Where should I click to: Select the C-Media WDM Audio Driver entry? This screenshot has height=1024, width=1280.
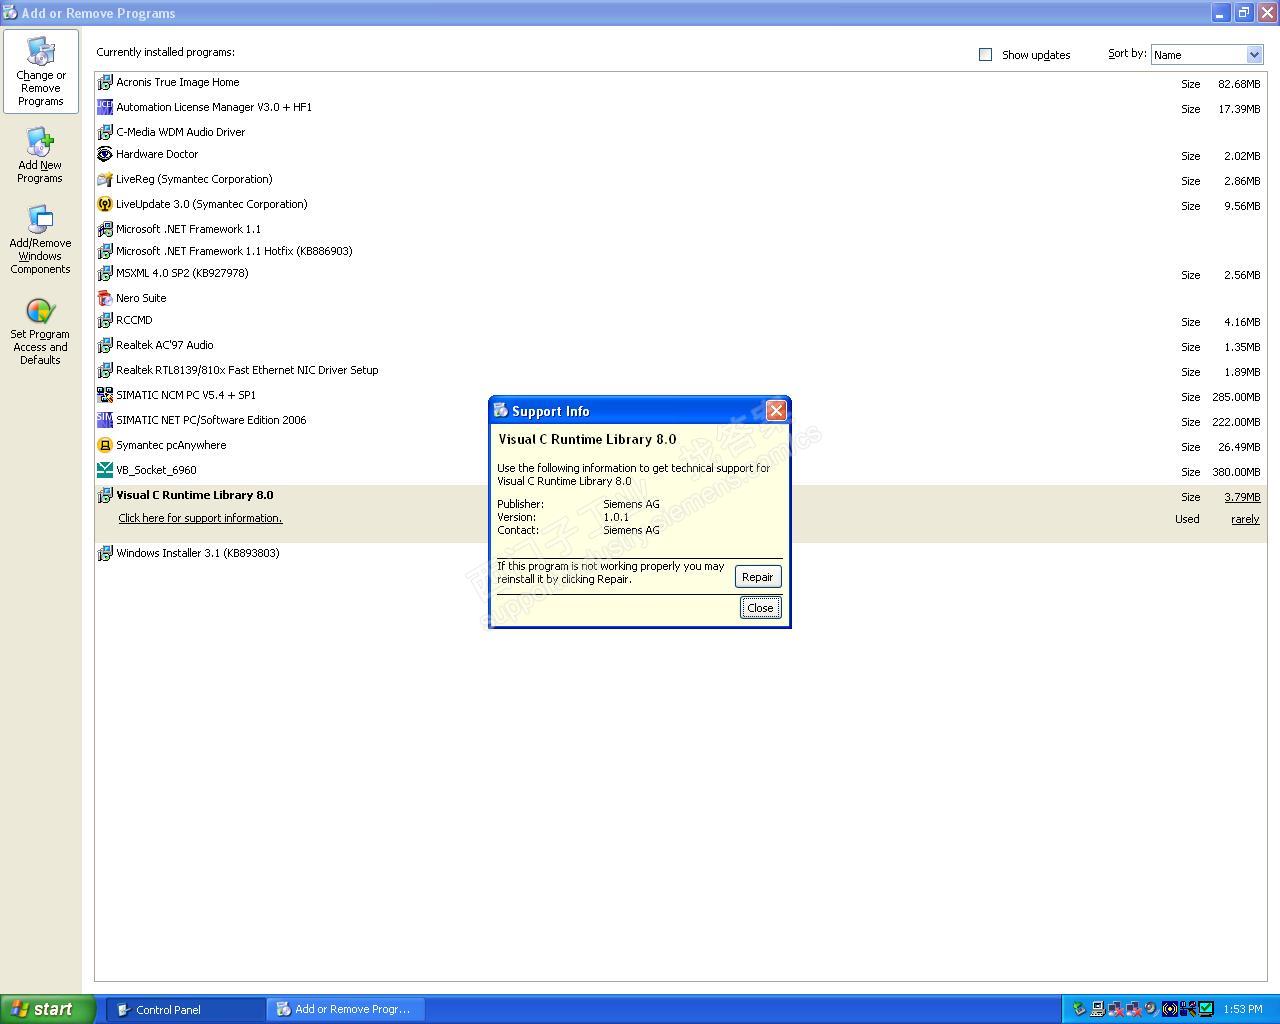tap(680, 132)
